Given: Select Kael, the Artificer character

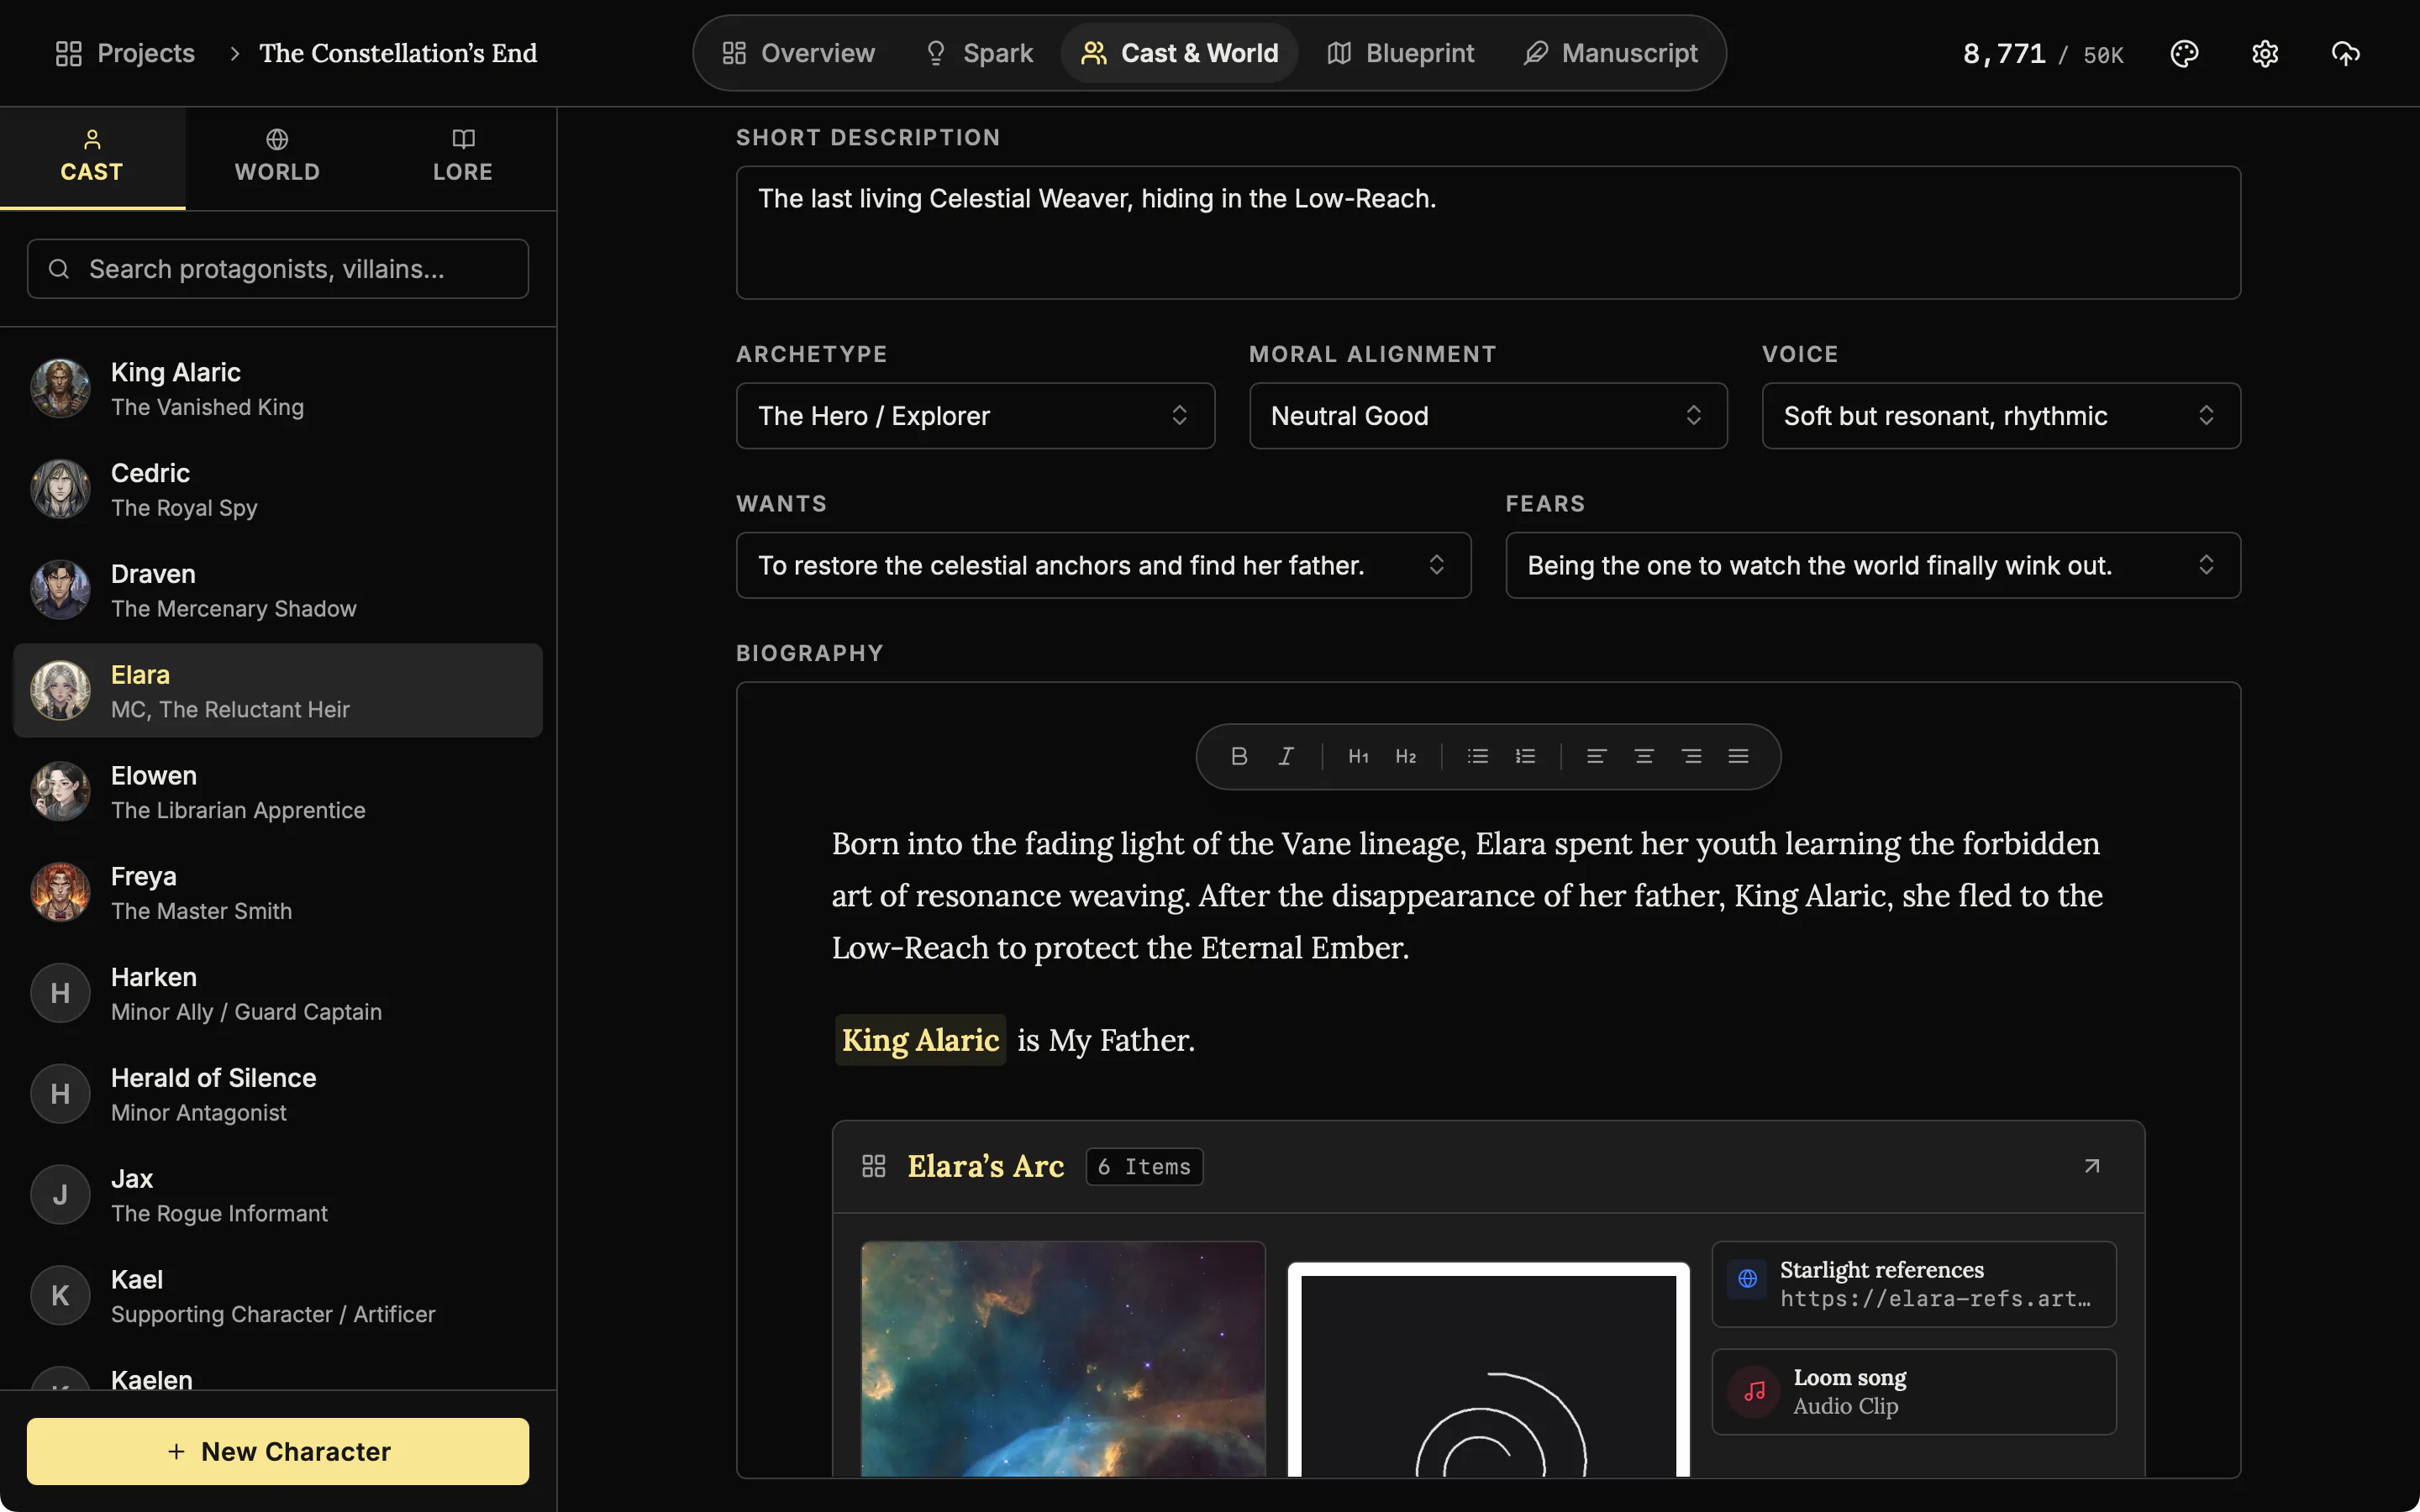Looking at the screenshot, I should (277, 1296).
